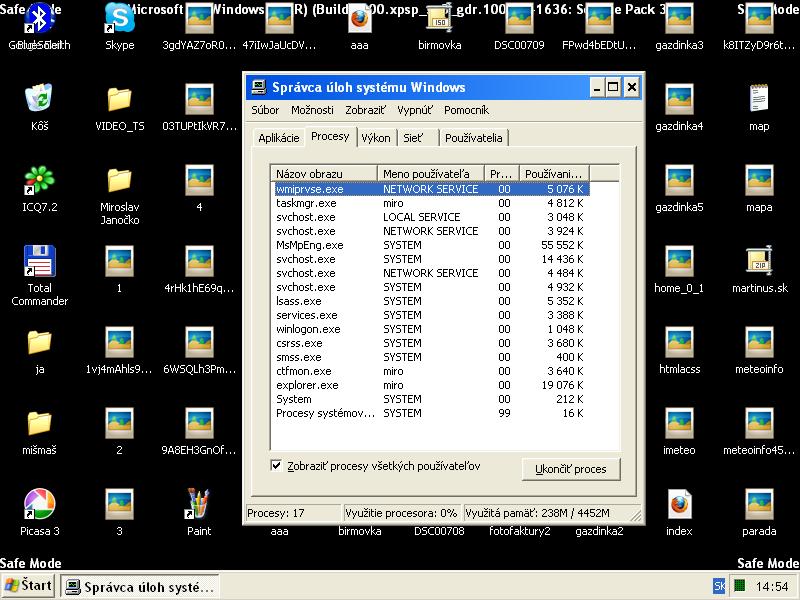Click the green CPU usage tray icon
The width and height of the screenshot is (800, 600).
[739, 586]
